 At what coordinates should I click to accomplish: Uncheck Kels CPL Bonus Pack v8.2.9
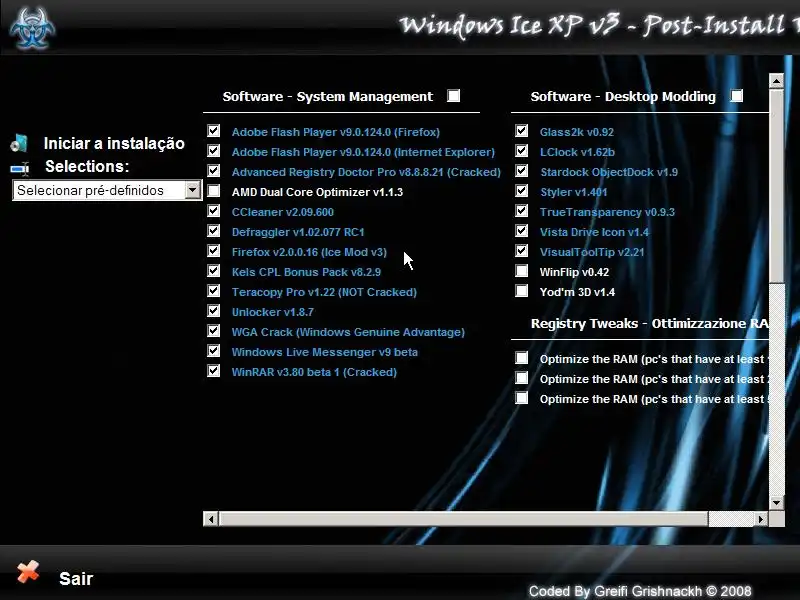(x=214, y=271)
